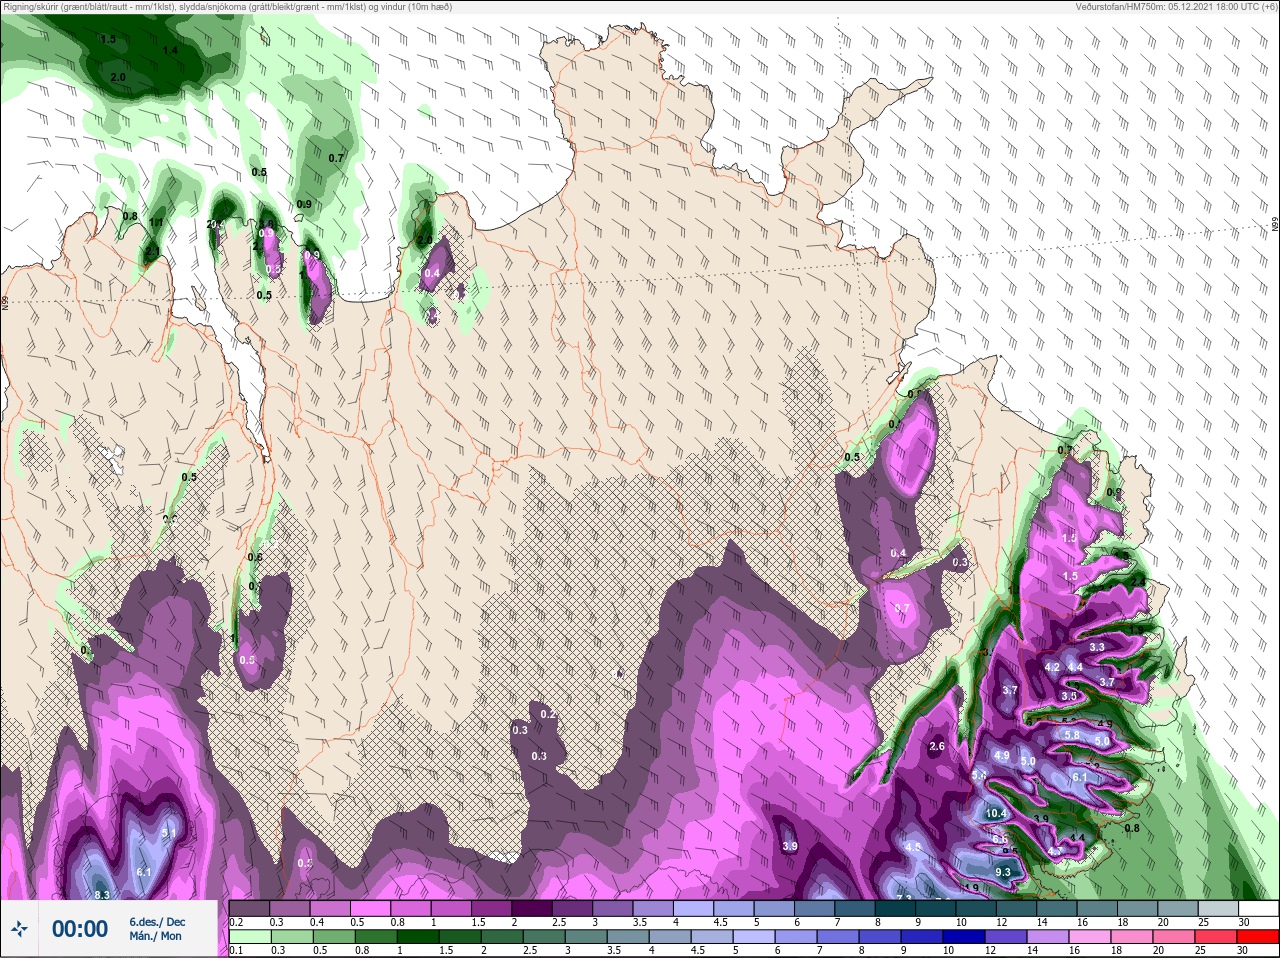Click the 2.6 precipitation value on the map
The width and height of the screenshot is (1280, 958).
937,746
